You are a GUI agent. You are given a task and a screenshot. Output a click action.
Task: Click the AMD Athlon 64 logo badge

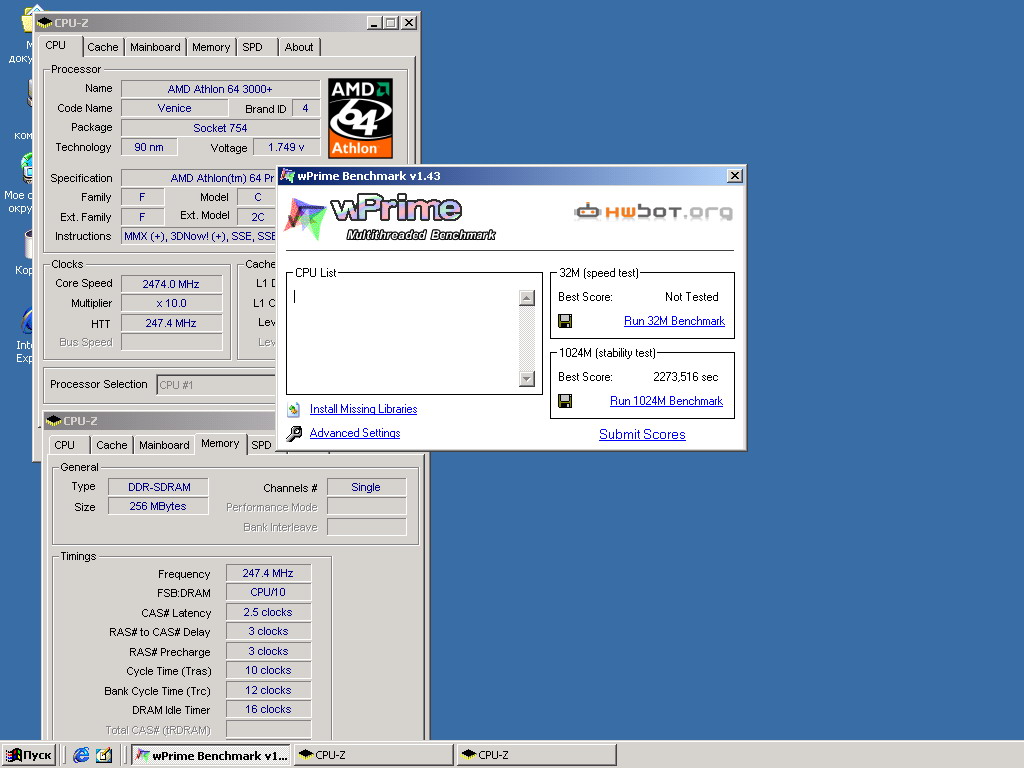point(360,118)
